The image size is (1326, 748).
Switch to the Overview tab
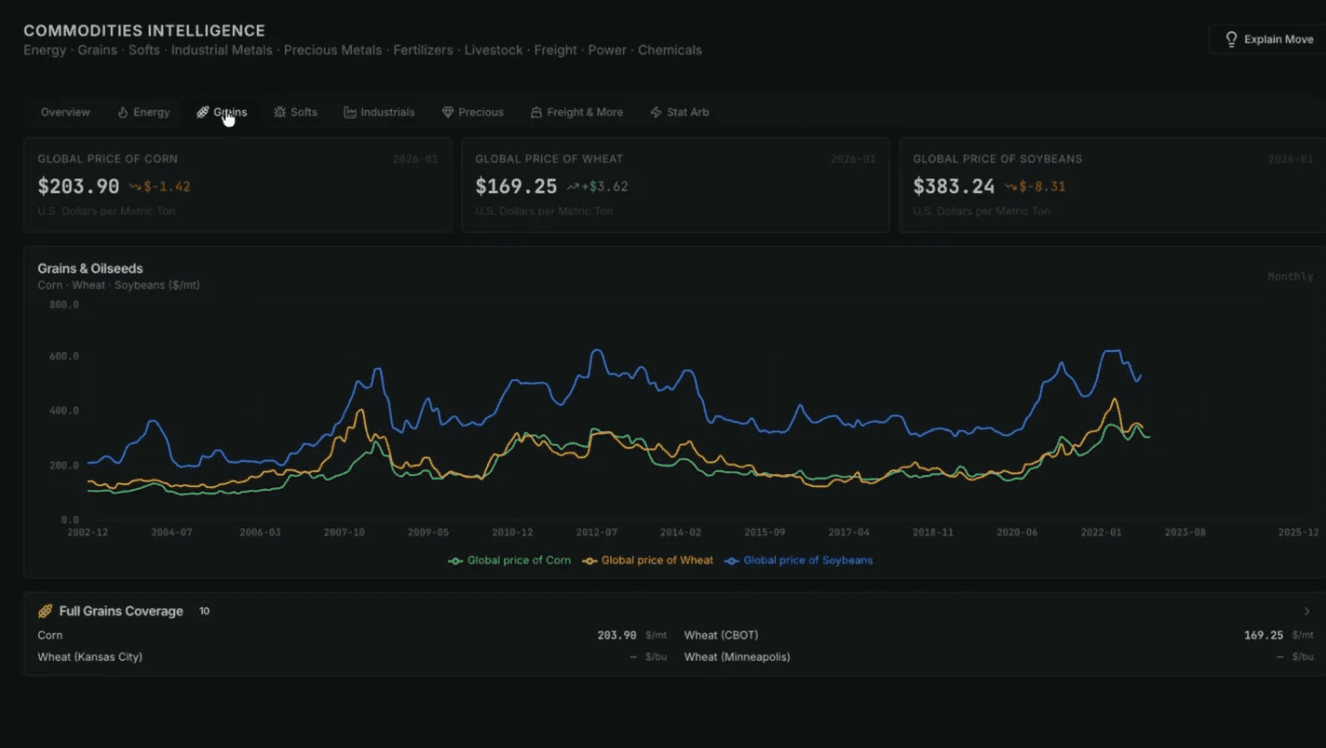(65, 112)
